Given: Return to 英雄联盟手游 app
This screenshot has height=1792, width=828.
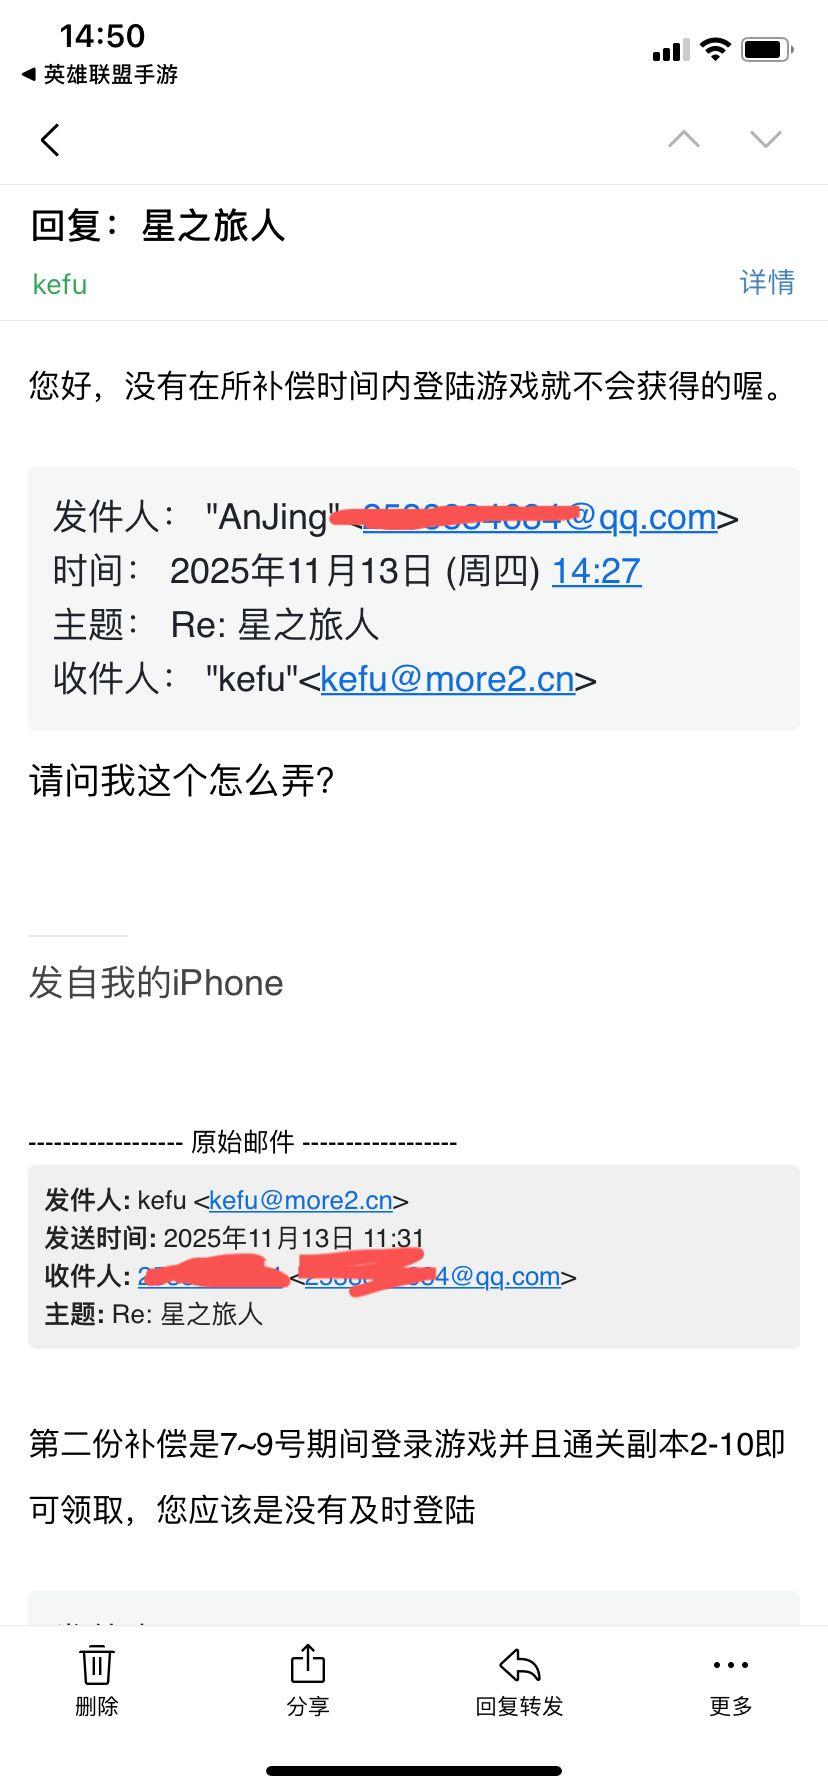Looking at the screenshot, I should [x=100, y=75].
